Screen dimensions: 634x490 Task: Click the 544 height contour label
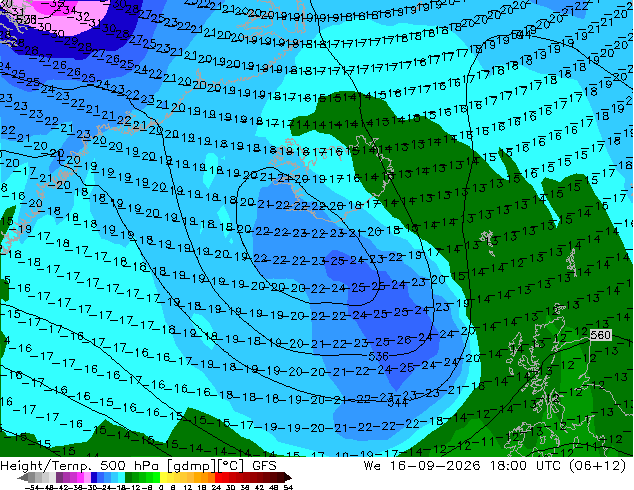(x=397, y=402)
